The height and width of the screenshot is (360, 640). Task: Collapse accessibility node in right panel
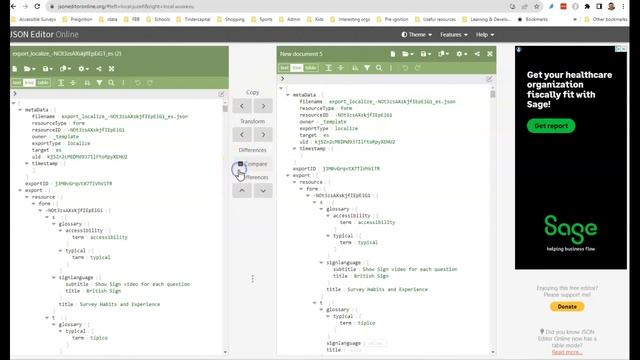[x=328, y=216]
